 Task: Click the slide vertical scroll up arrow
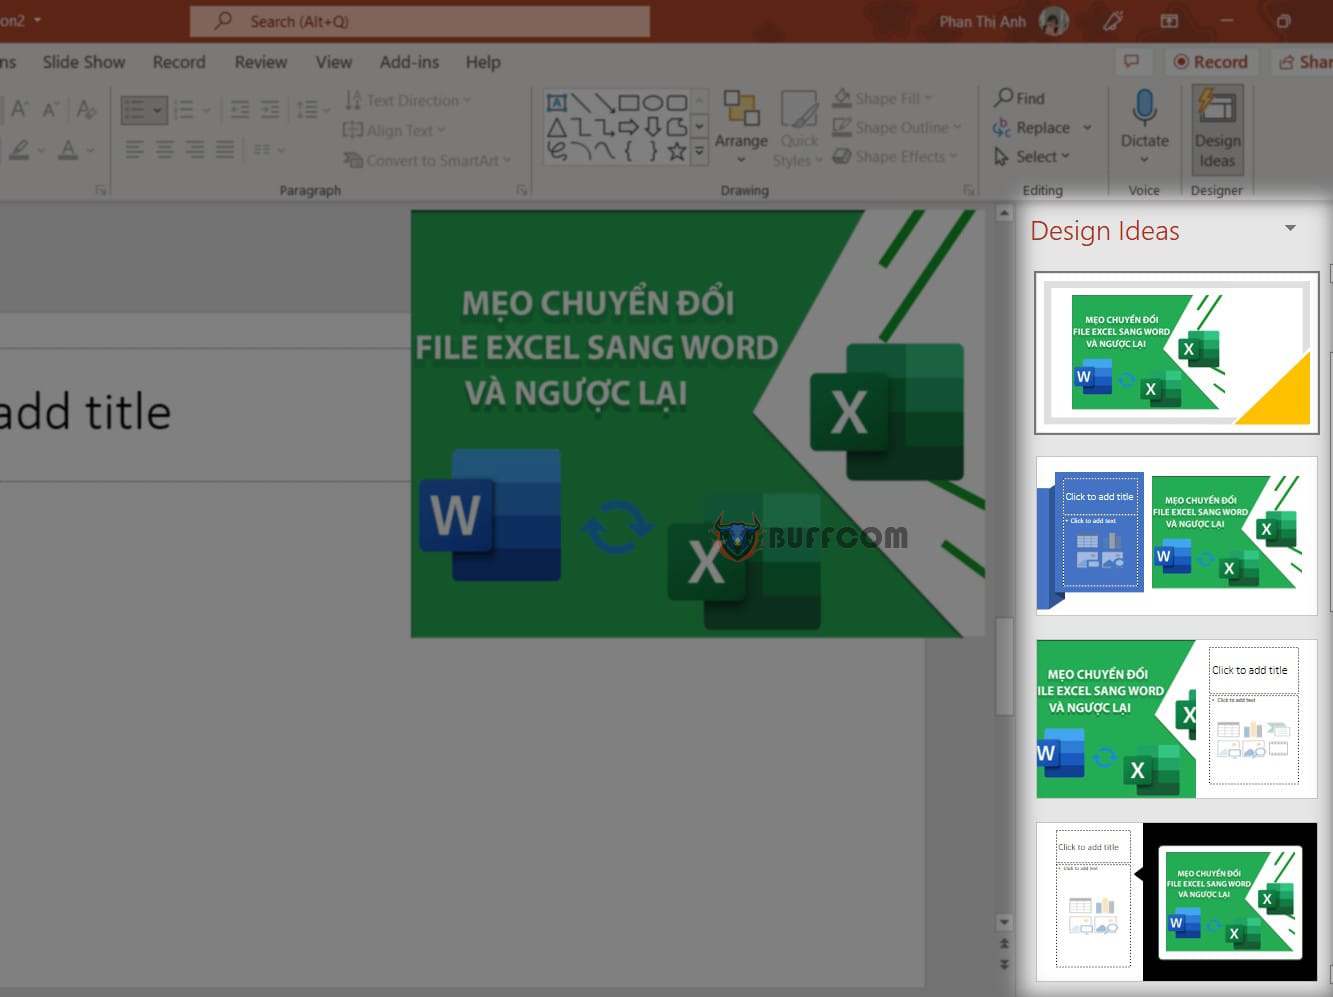coord(1004,213)
